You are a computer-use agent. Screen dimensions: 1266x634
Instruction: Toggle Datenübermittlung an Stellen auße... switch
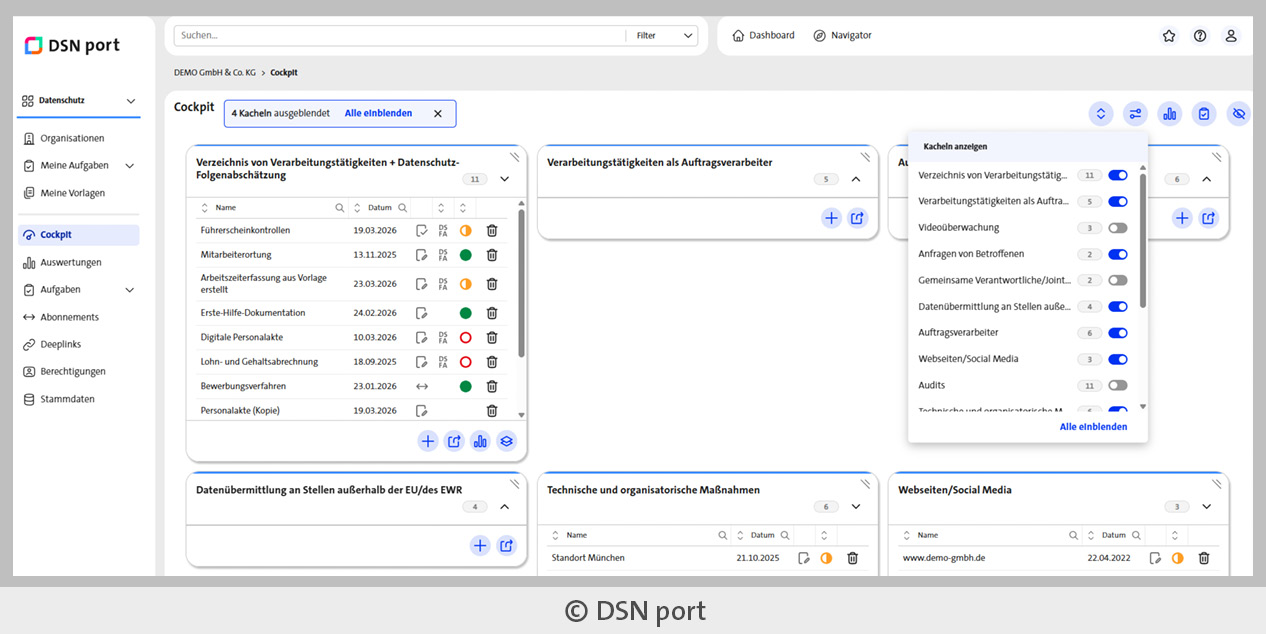1118,307
